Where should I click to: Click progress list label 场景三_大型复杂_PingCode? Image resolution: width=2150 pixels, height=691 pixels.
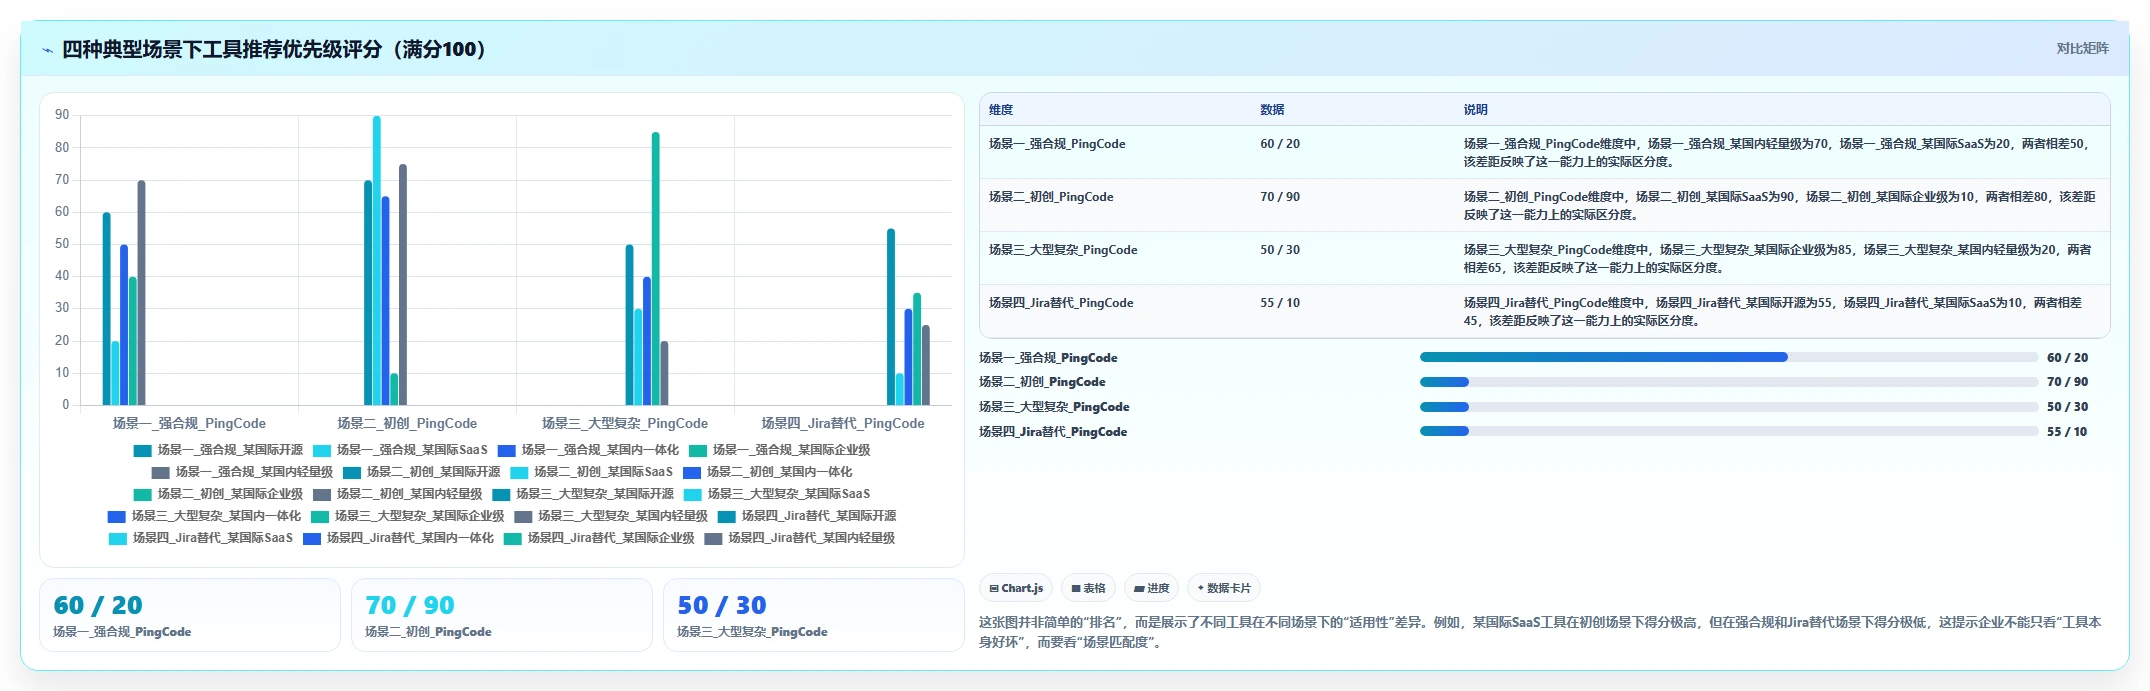(x=1054, y=407)
